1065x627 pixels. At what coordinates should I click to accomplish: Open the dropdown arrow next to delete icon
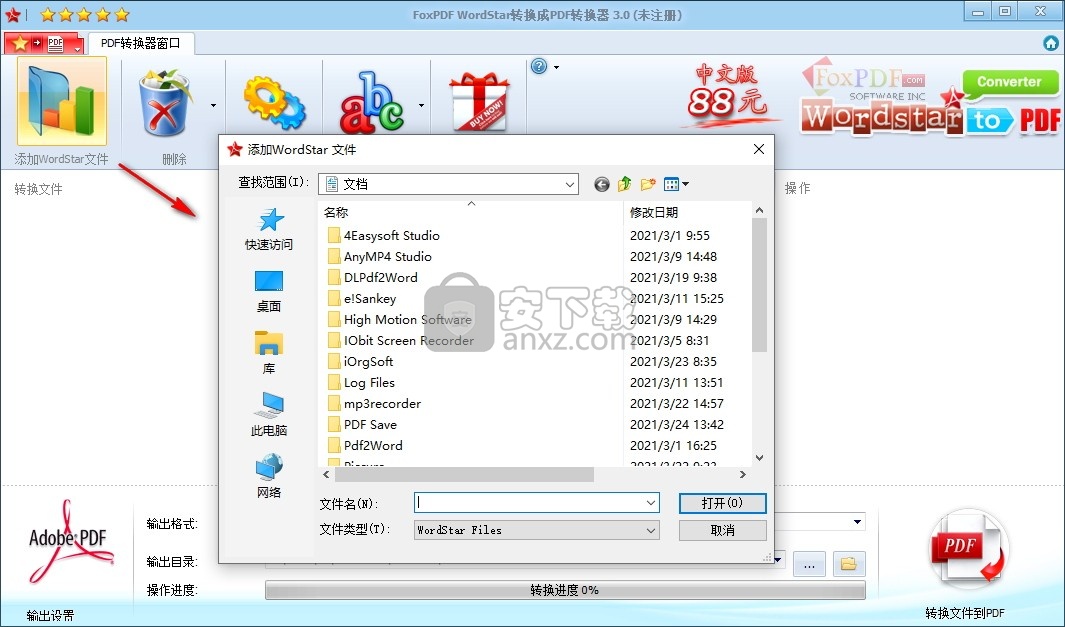coord(213,105)
